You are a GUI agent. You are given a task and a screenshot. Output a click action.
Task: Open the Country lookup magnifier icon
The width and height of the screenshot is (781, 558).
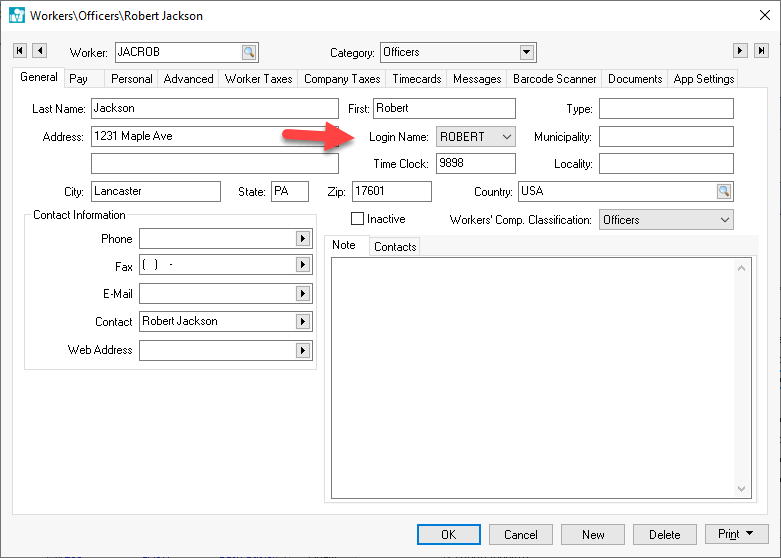[x=723, y=192]
